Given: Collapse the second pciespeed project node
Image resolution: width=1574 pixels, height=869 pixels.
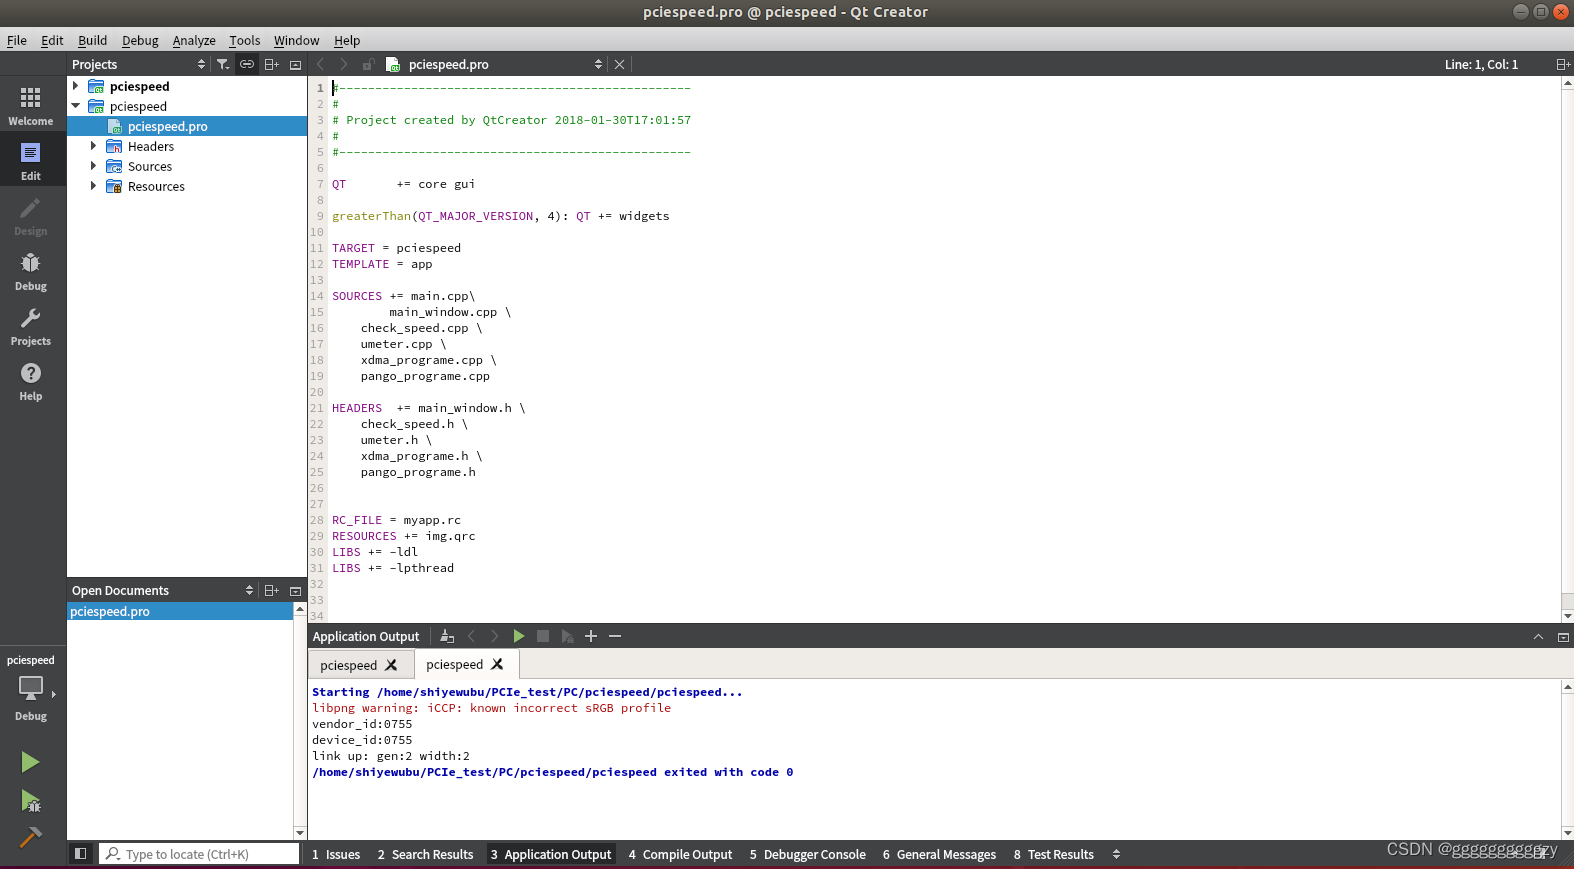Looking at the screenshot, I should coord(75,106).
